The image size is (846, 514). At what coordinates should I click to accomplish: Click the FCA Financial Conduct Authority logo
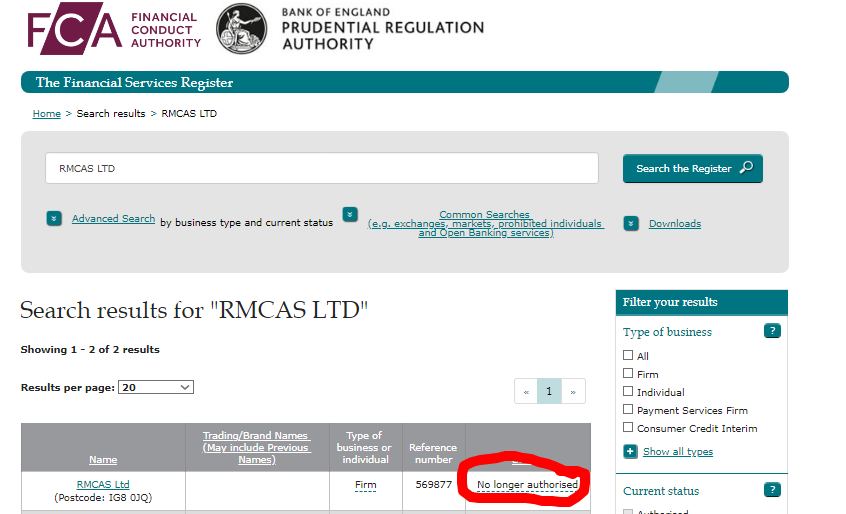coord(114,28)
